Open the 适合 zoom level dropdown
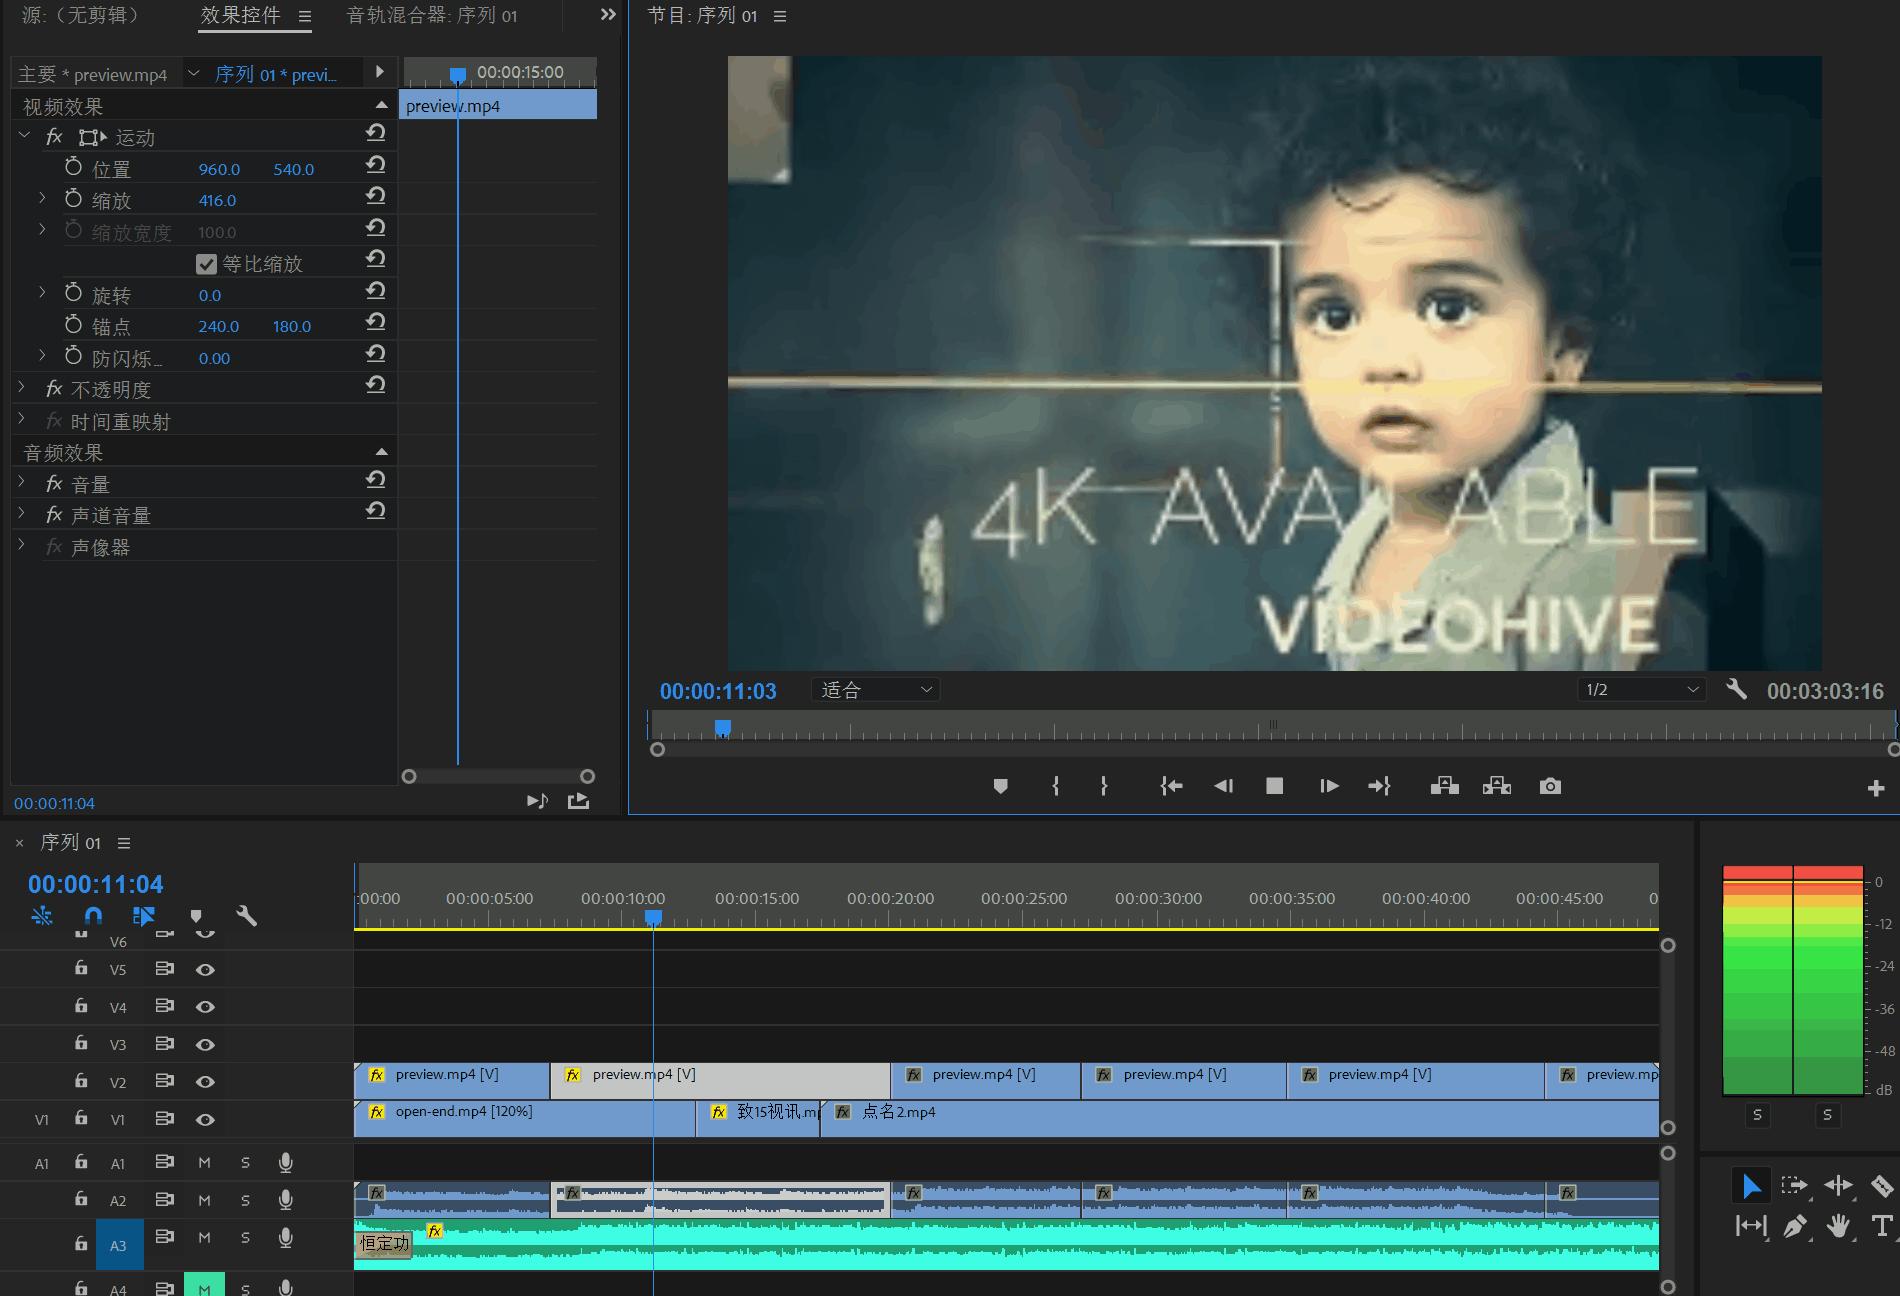1900x1296 pixels. click(876, 690)
